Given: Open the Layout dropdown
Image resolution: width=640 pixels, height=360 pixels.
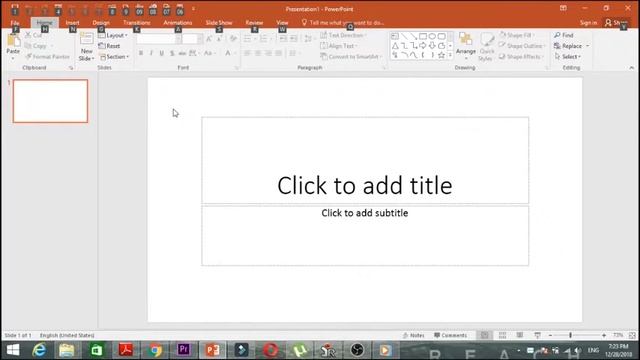Looking at the screenshot, I should click(x=113, y=36).
